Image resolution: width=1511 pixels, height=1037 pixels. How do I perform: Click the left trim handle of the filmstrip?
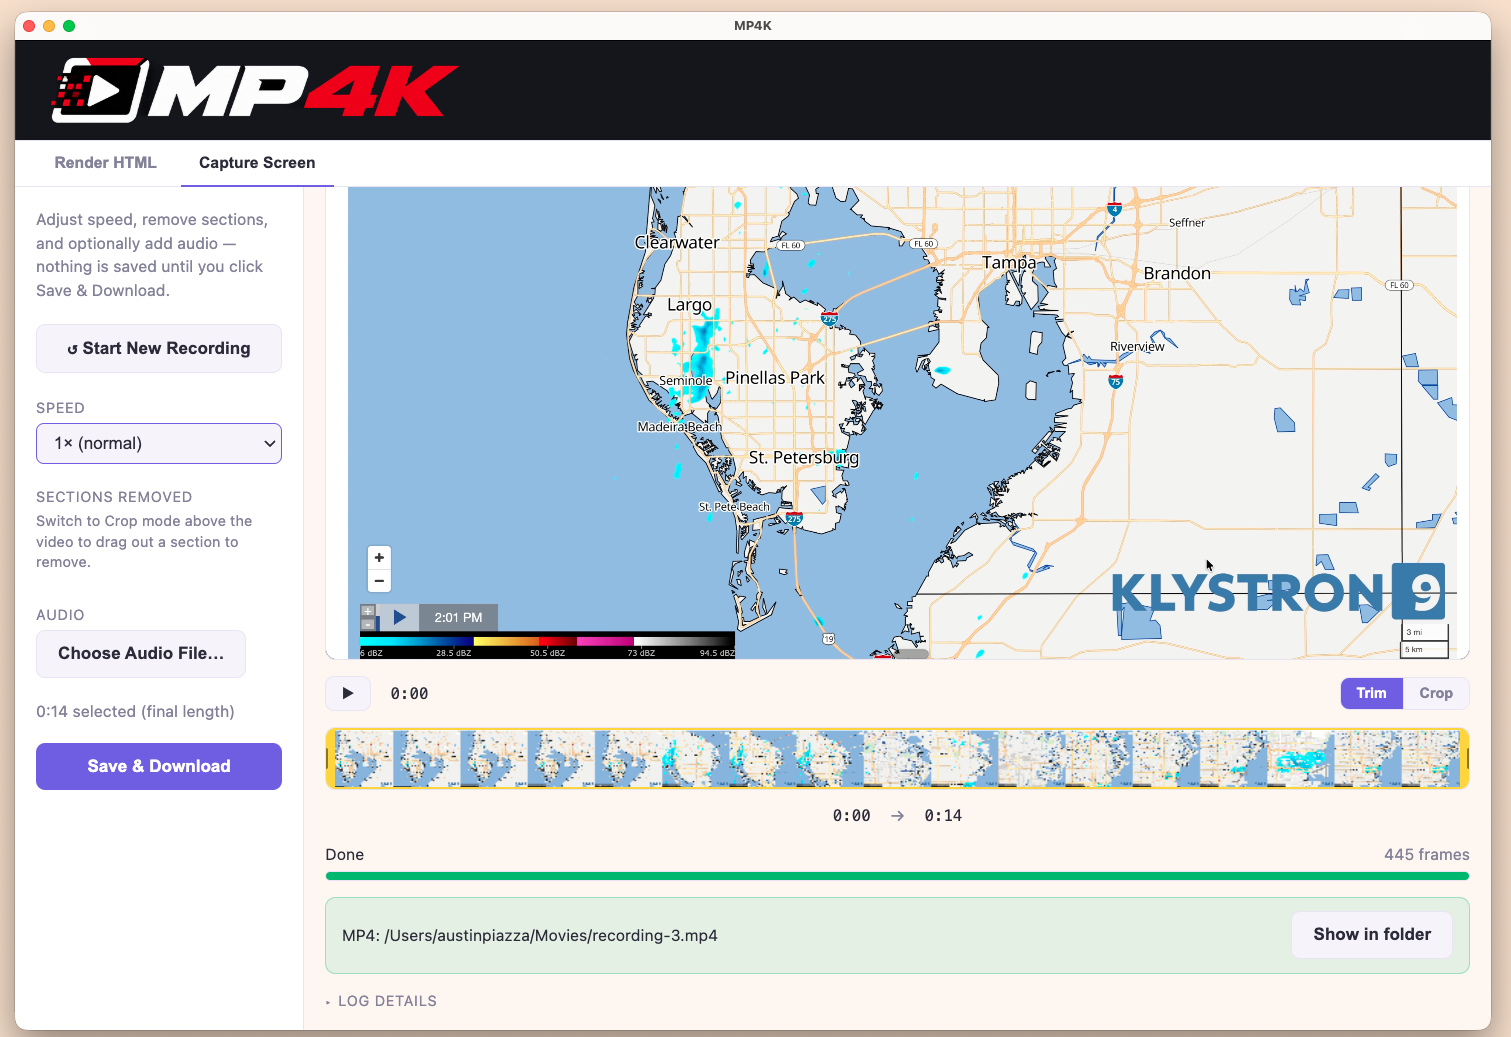[x=330, y=758]
